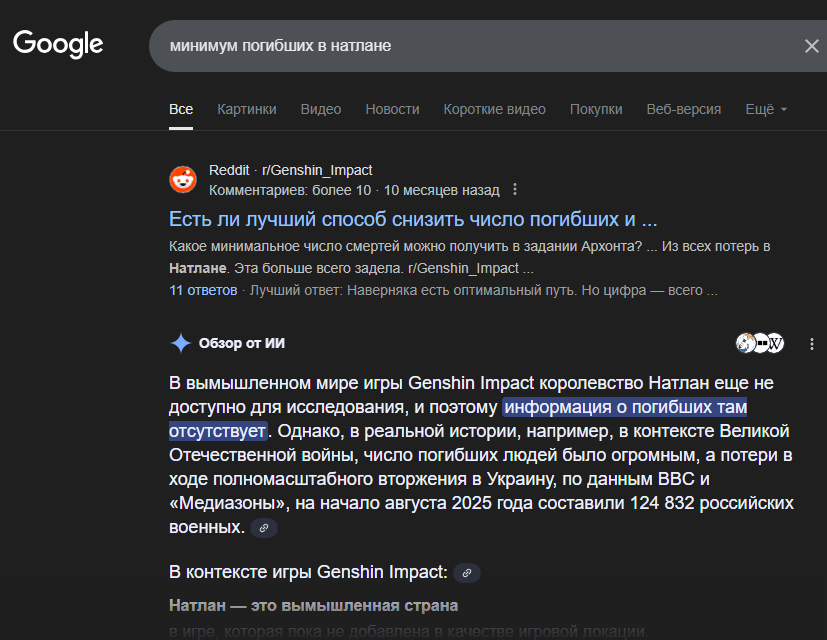Click the Google logo
The width and height of the screenshot is (827, 640).
[x=58, y=43]
